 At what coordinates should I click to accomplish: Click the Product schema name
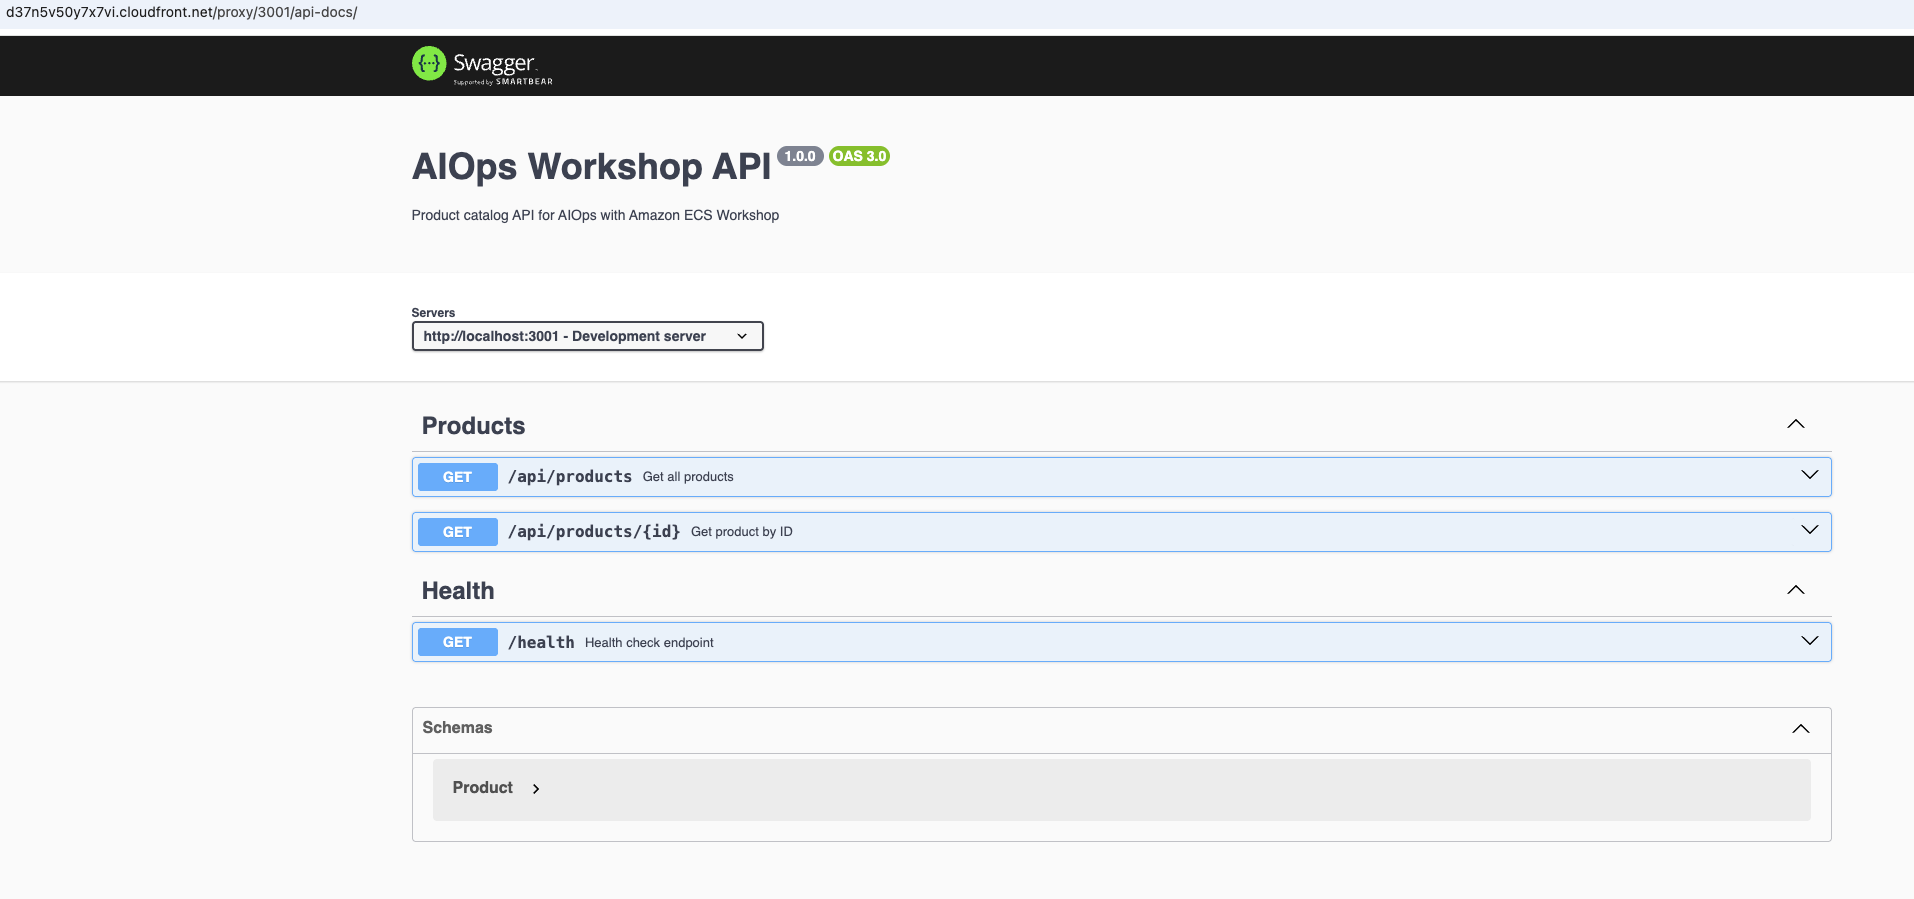[482, 788]
